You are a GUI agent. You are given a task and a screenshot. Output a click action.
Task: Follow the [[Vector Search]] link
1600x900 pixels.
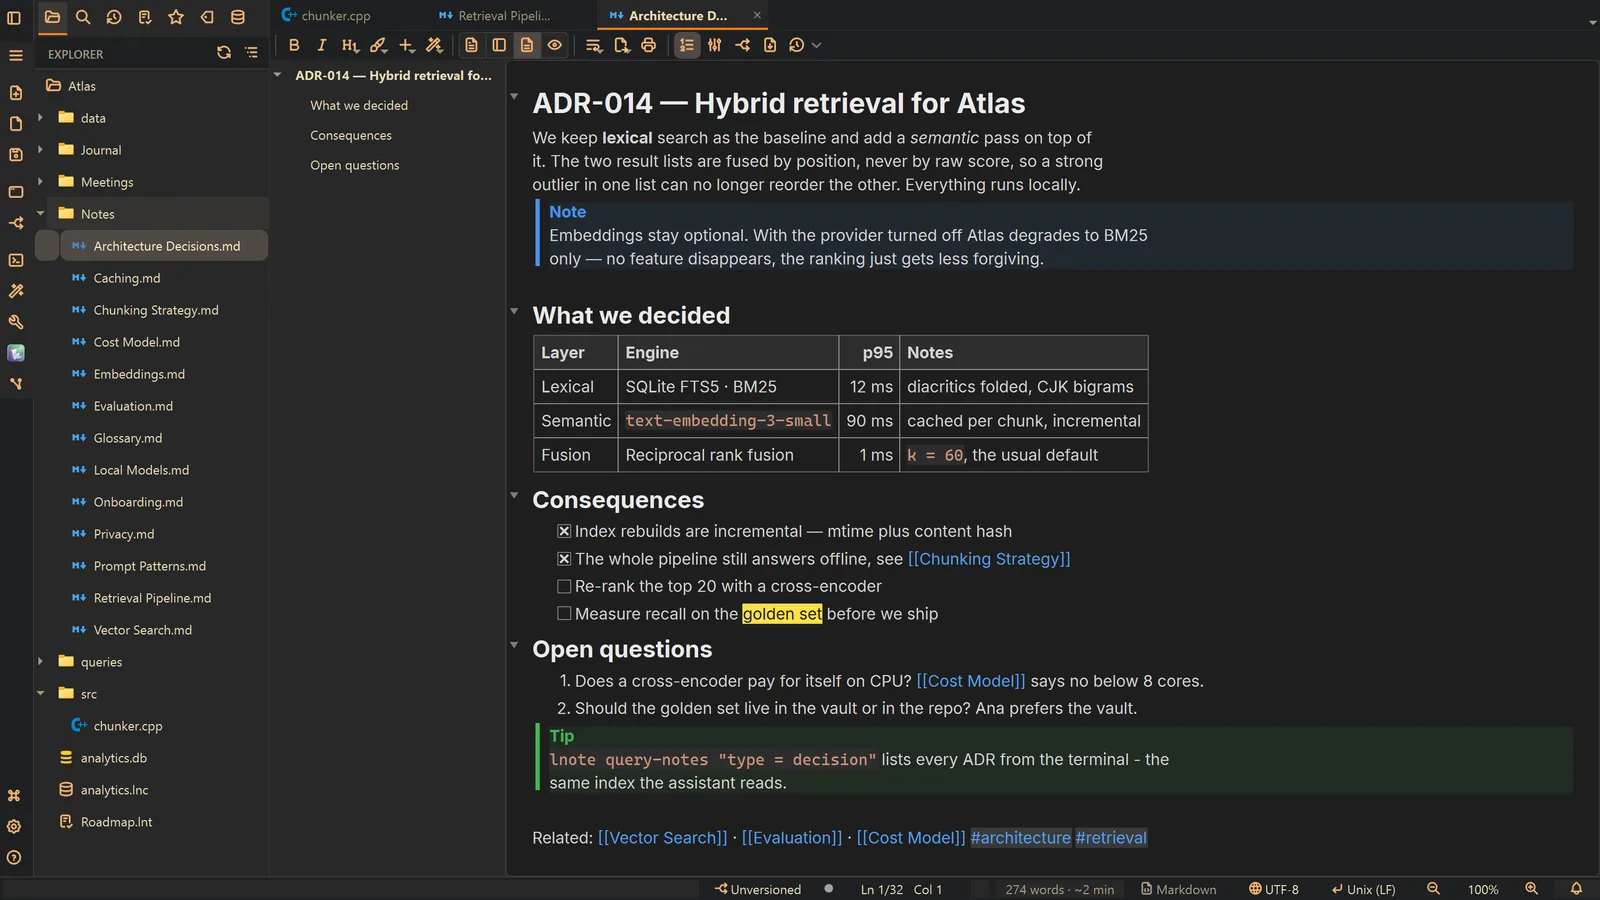[663, 838]
